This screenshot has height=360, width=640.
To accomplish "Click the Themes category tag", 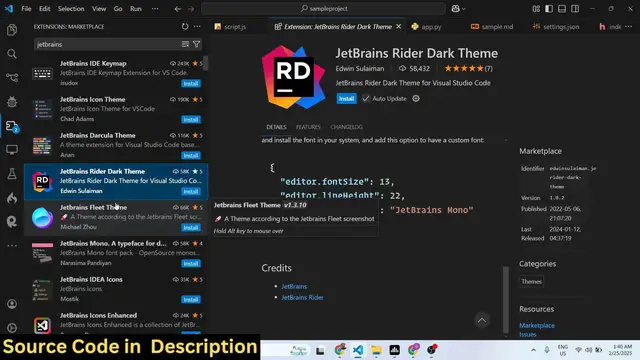I will 531,282.
